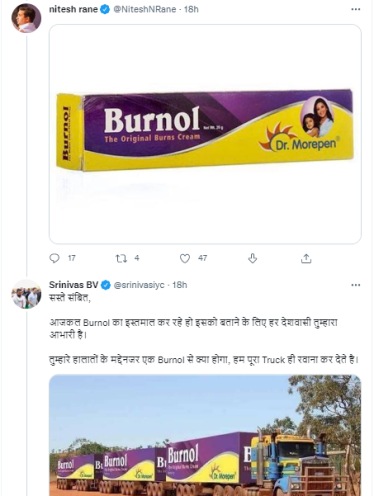Click the download icon under Burnol image tweet
The image size is (374, 496).
[253, 258]
